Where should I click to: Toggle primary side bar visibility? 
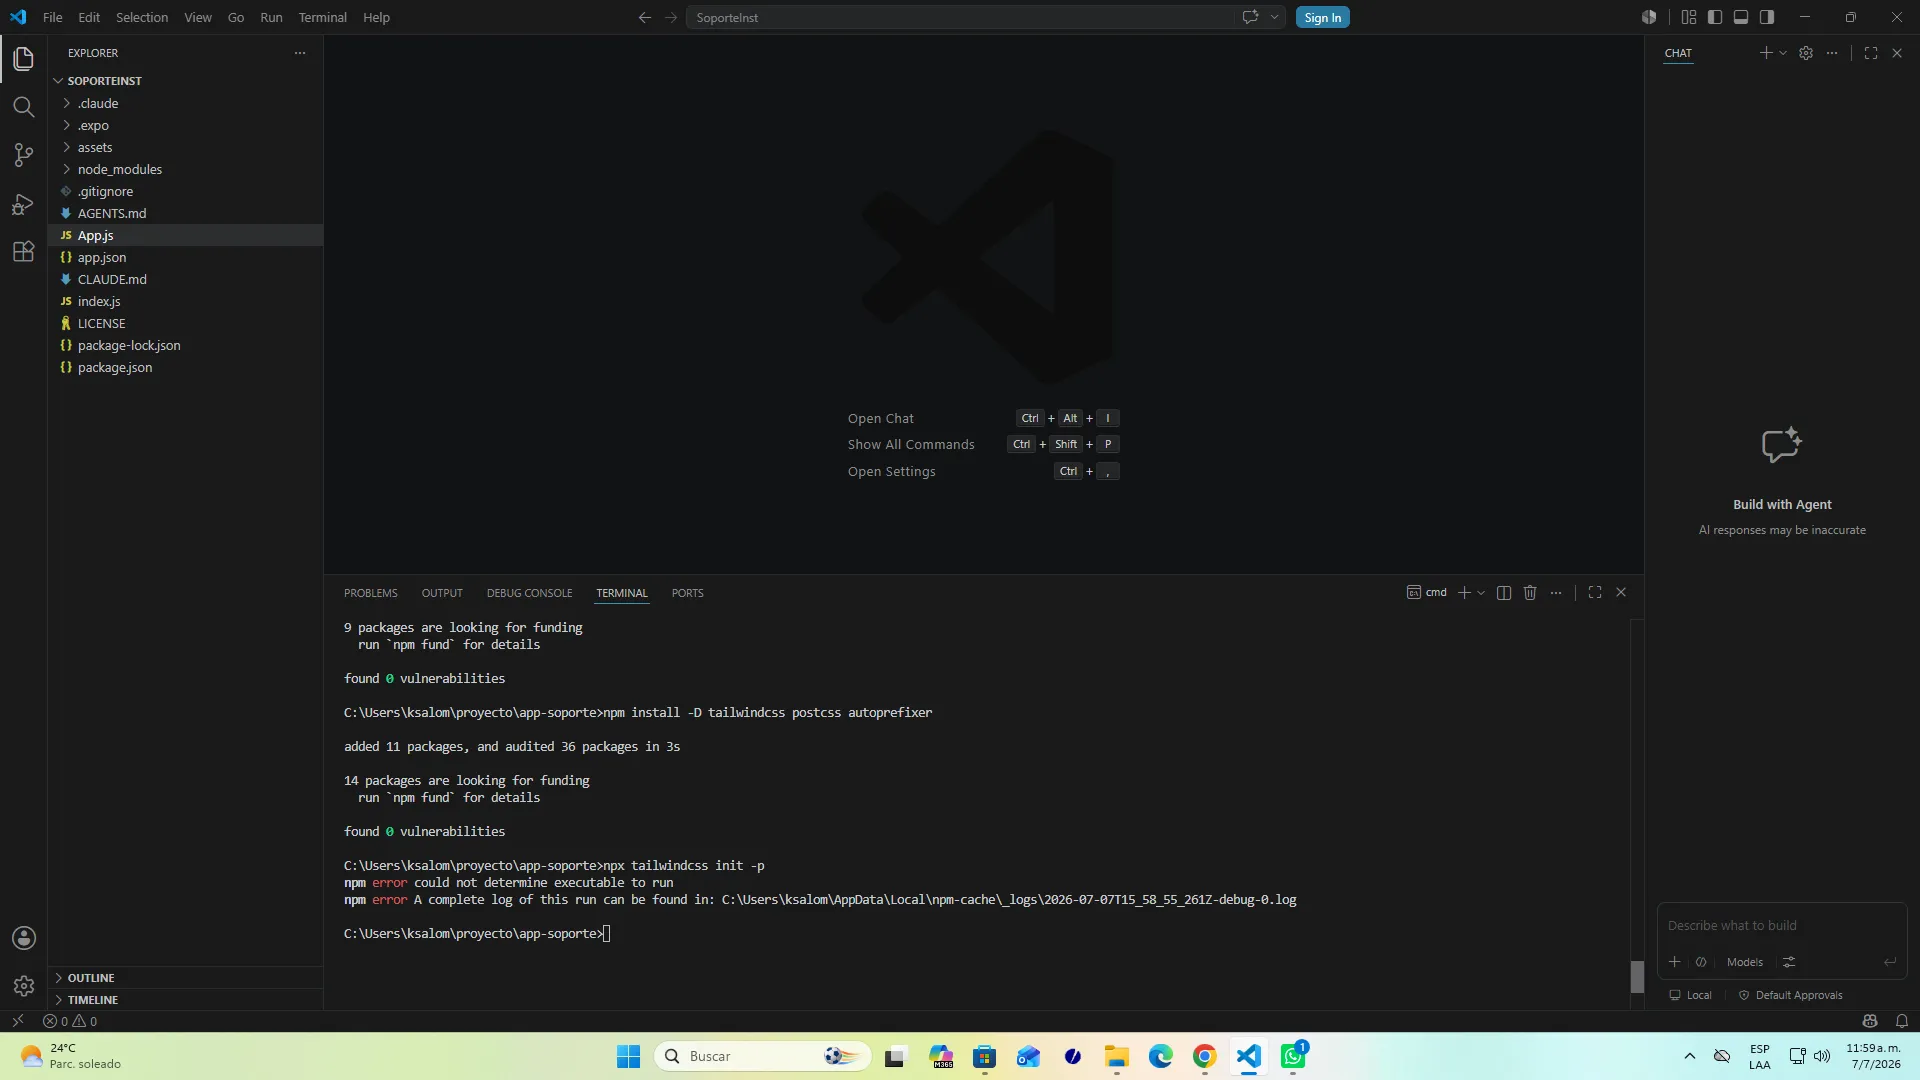[x=1715, y=17]
